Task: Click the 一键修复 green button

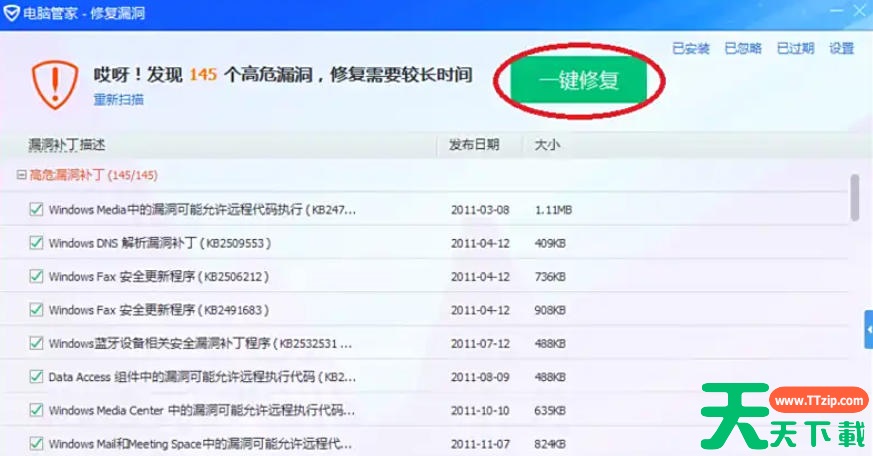Action: pyautogui.click(x=578, y=80)
